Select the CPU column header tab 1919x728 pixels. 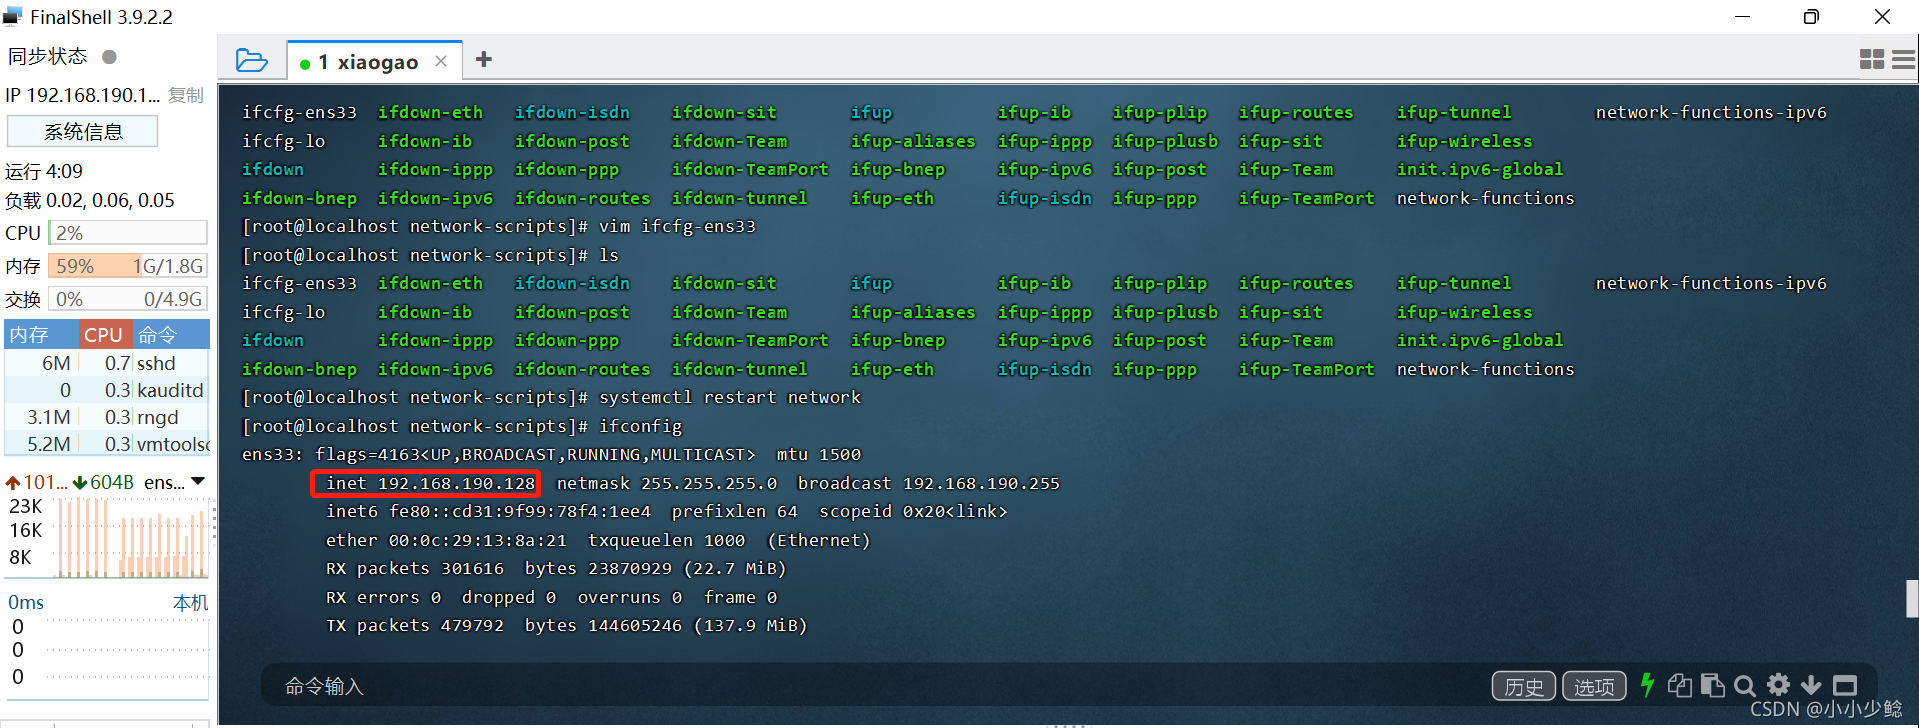103,334
